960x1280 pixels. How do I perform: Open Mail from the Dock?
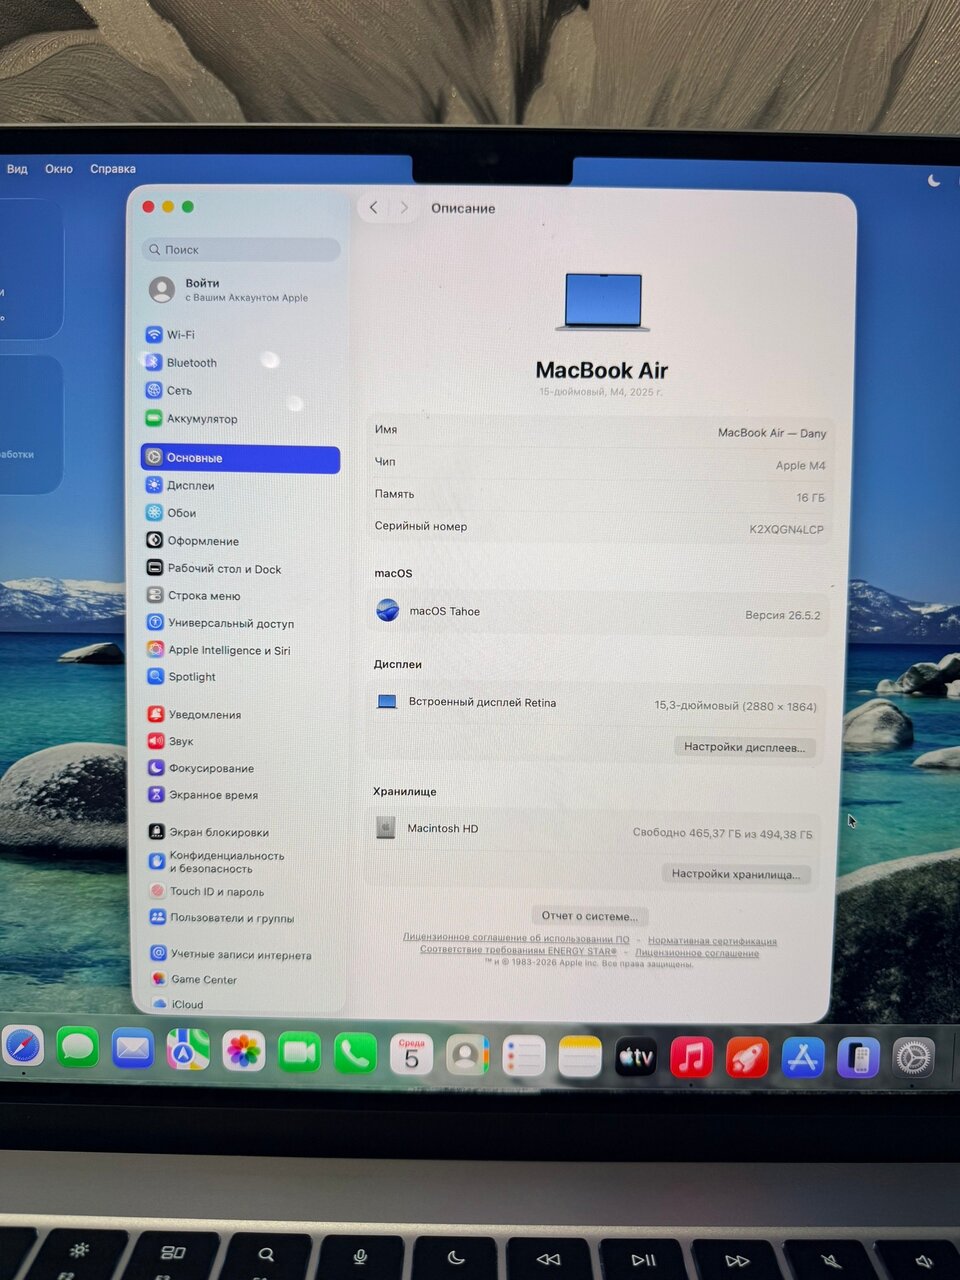click(133, 1050)
